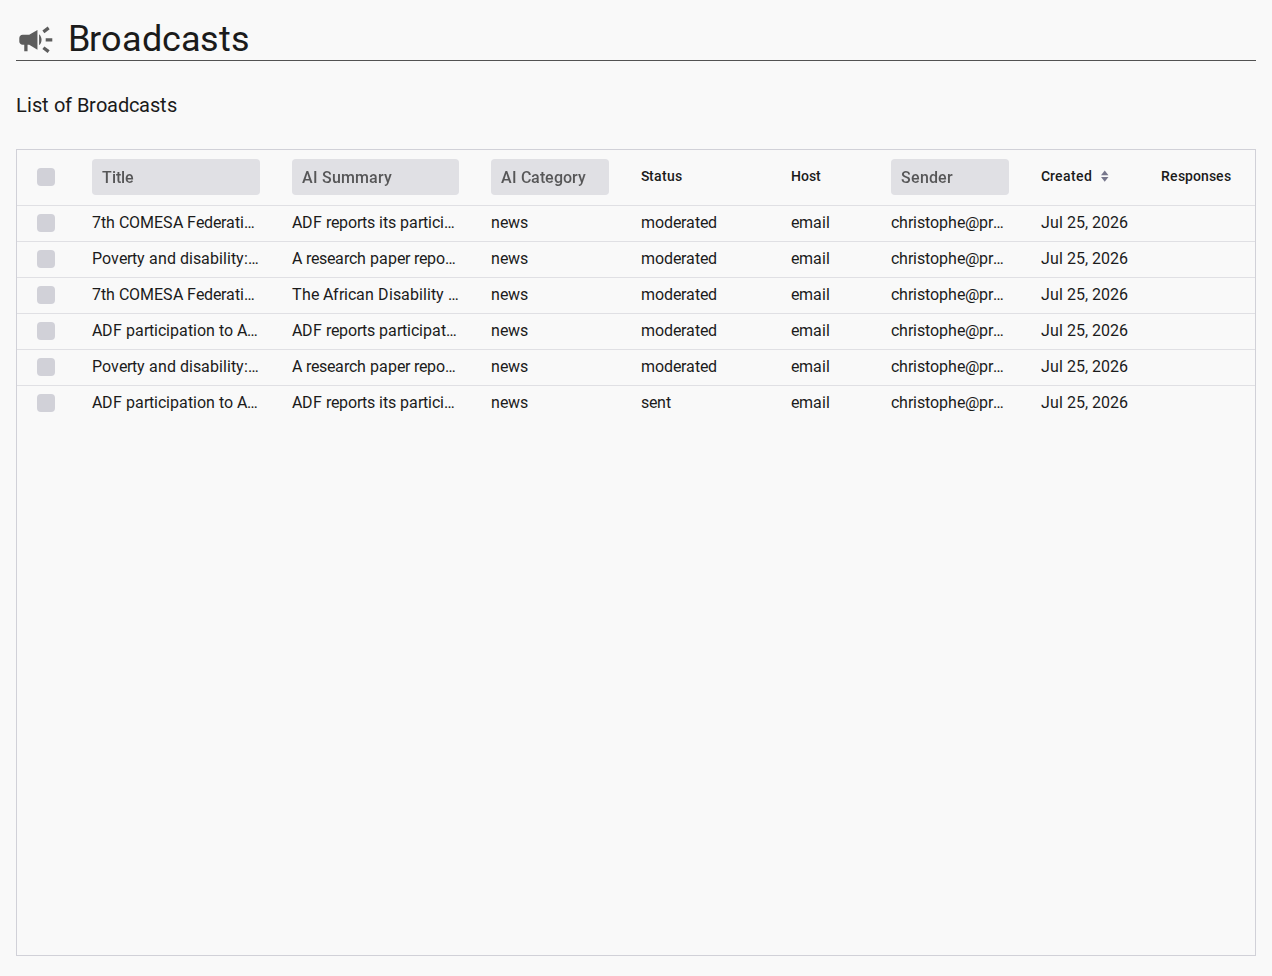Click the 'Broadcasts' page heading
The height and width of the screenshot is (976, 1272).
pos(159,39)
